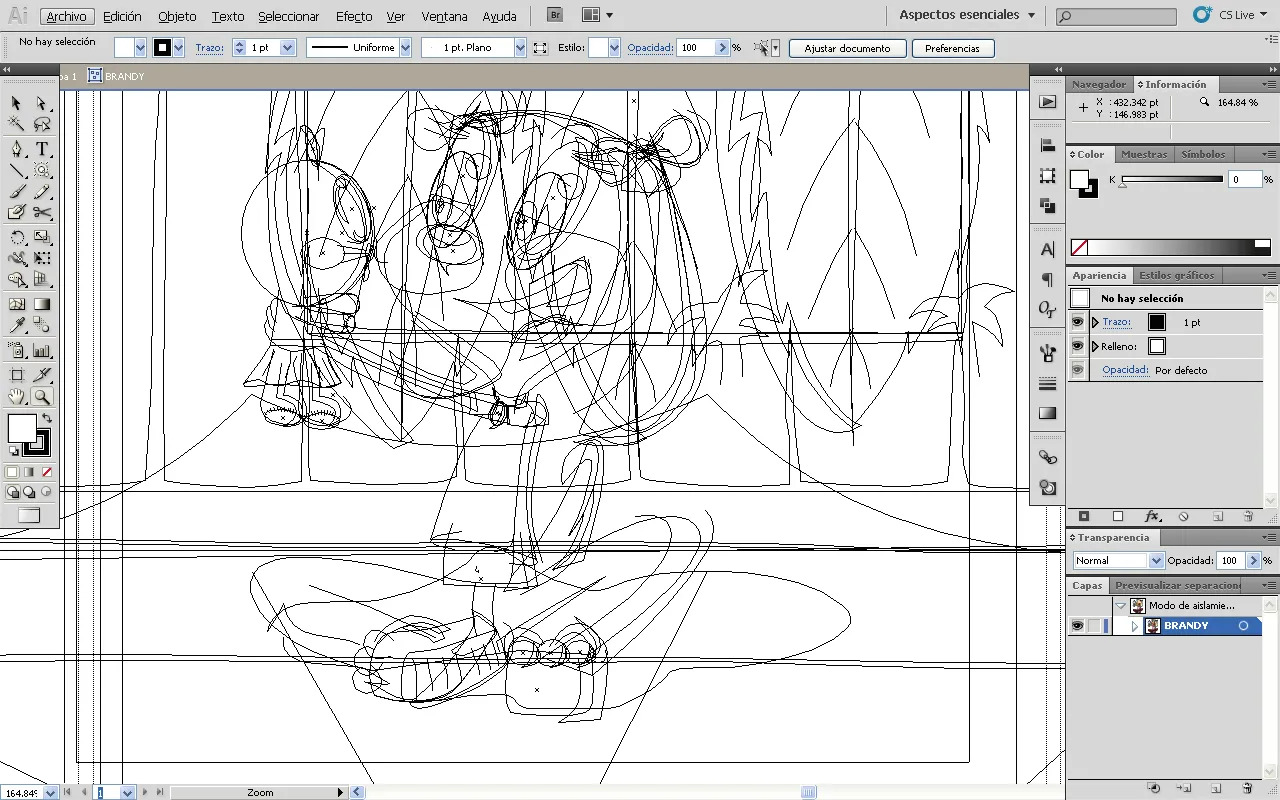The height and width of the screenshot is (800, 1280).
Task: Click the Ajustar documento button
Action: (848, 48)
